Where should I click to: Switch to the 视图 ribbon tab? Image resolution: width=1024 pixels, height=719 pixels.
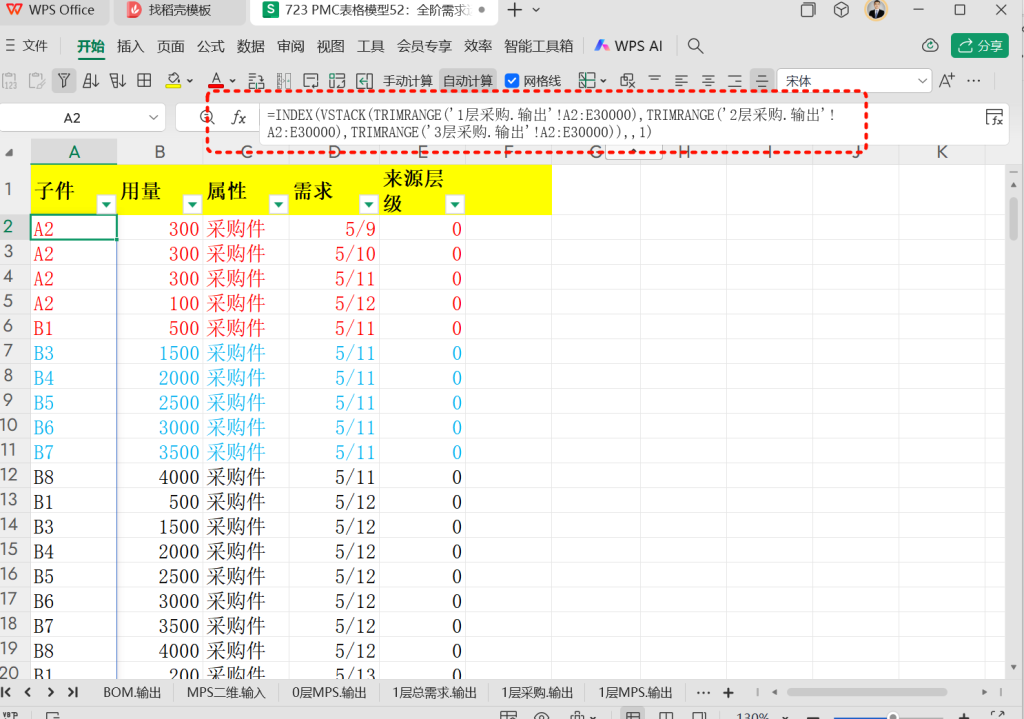tap(330, 46)
